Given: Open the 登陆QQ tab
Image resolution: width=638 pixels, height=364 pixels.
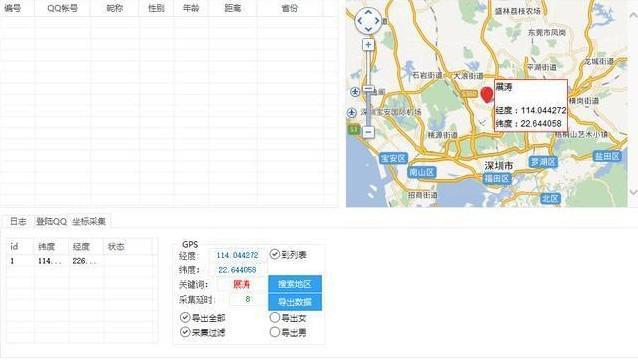Looking at the screenshot, I should coord(51,221).
